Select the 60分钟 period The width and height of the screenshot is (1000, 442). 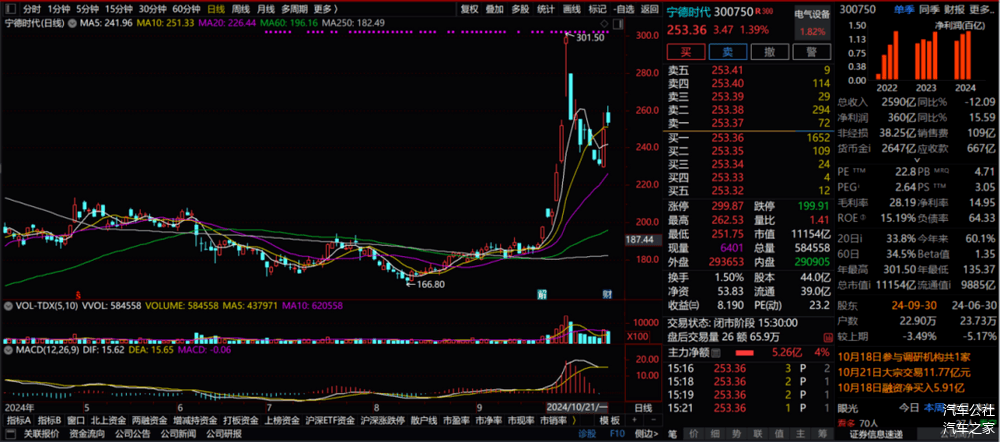[x=186, y=10]
